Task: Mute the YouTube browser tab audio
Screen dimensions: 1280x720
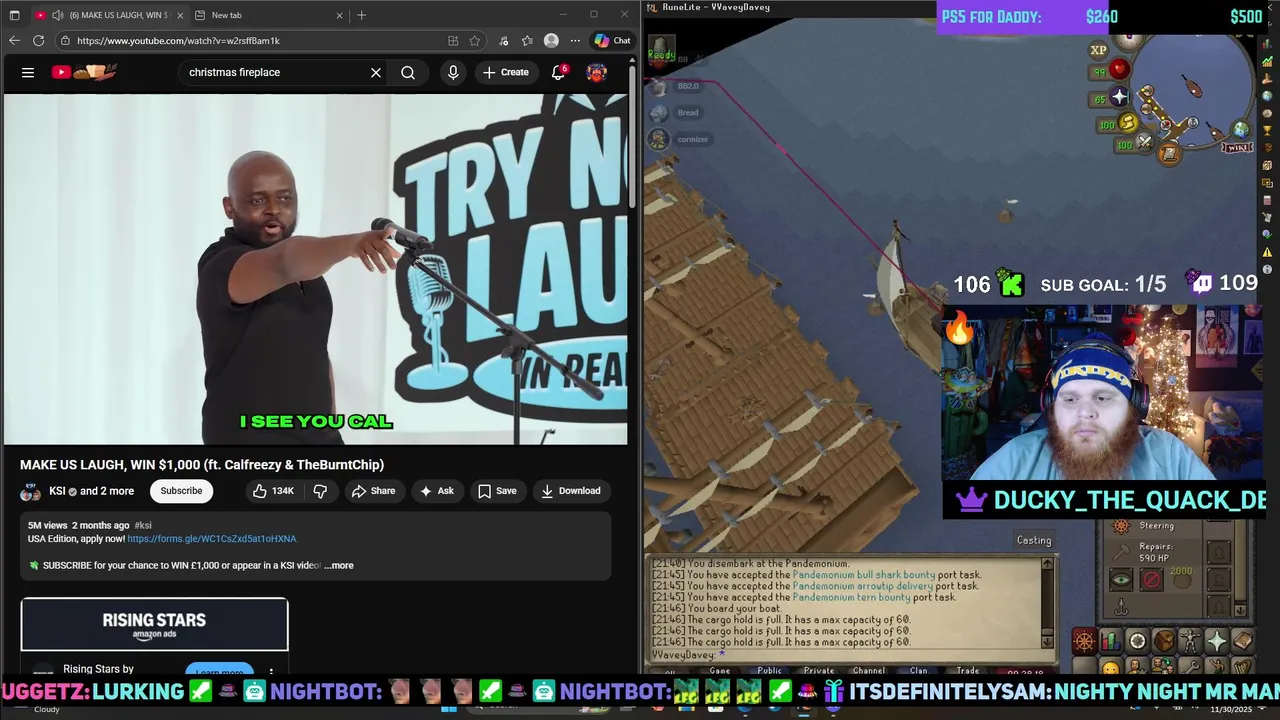Action: point(57,15)
